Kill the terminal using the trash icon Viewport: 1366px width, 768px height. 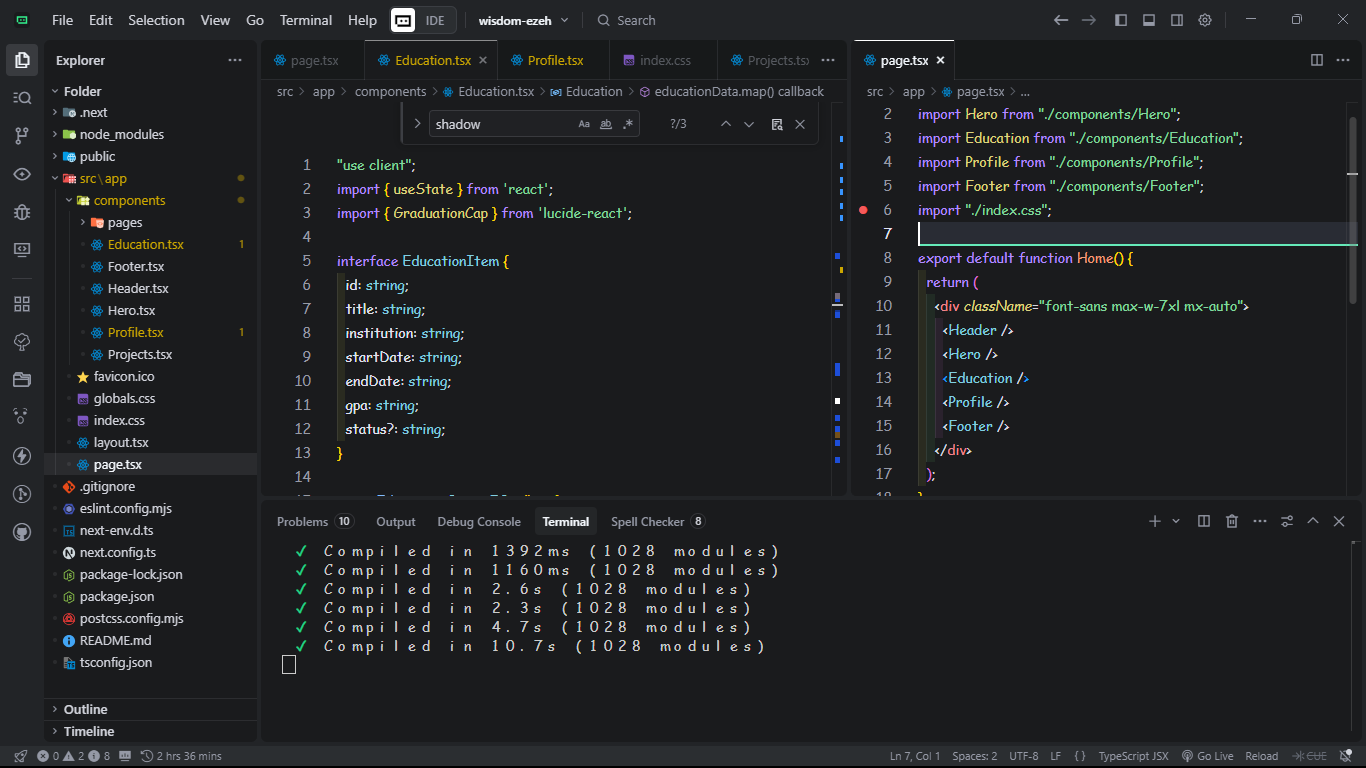click(x=1231, y=521)
